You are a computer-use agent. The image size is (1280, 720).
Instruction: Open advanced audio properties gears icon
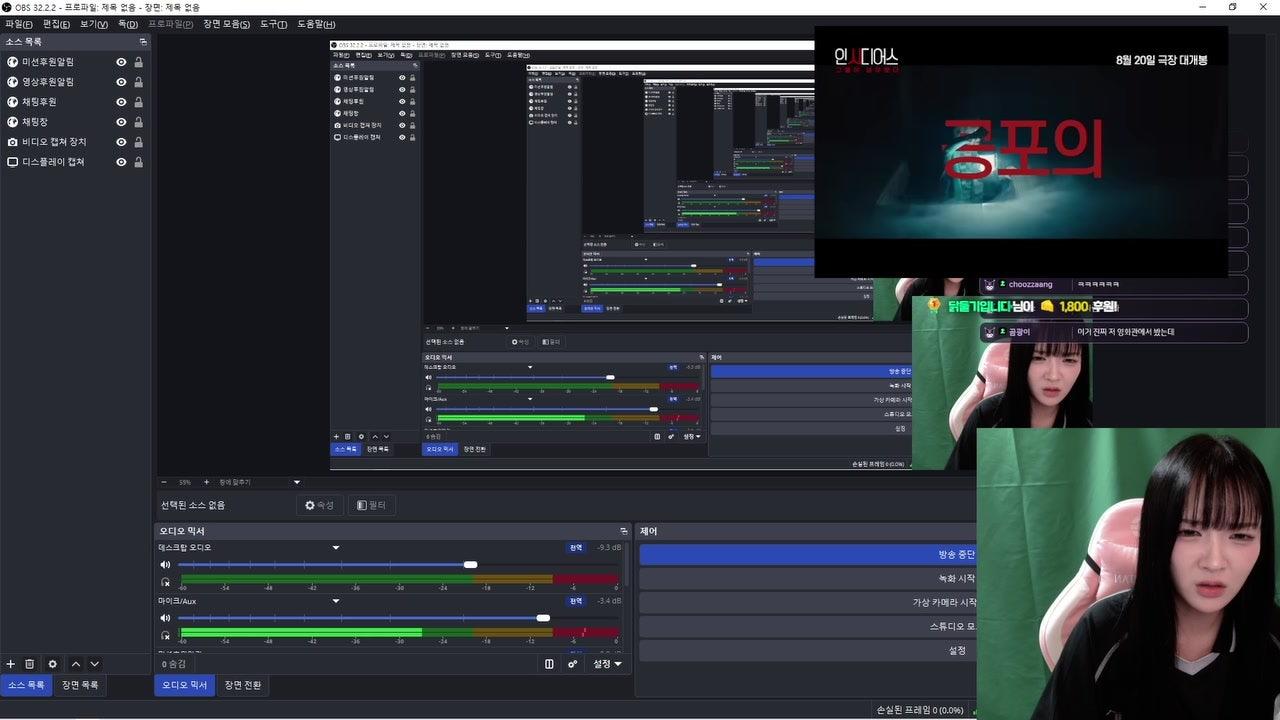coord(573,664)
